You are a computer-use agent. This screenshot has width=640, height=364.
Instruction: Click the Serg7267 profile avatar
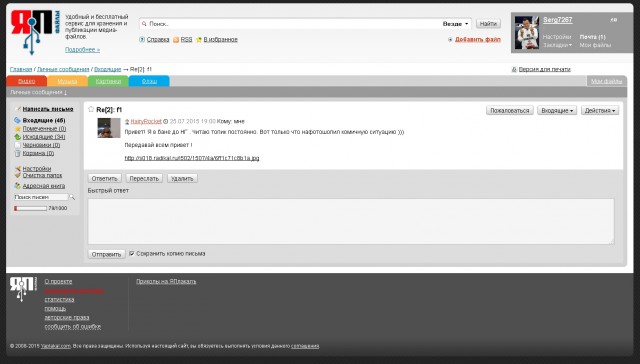coord(527,33)
